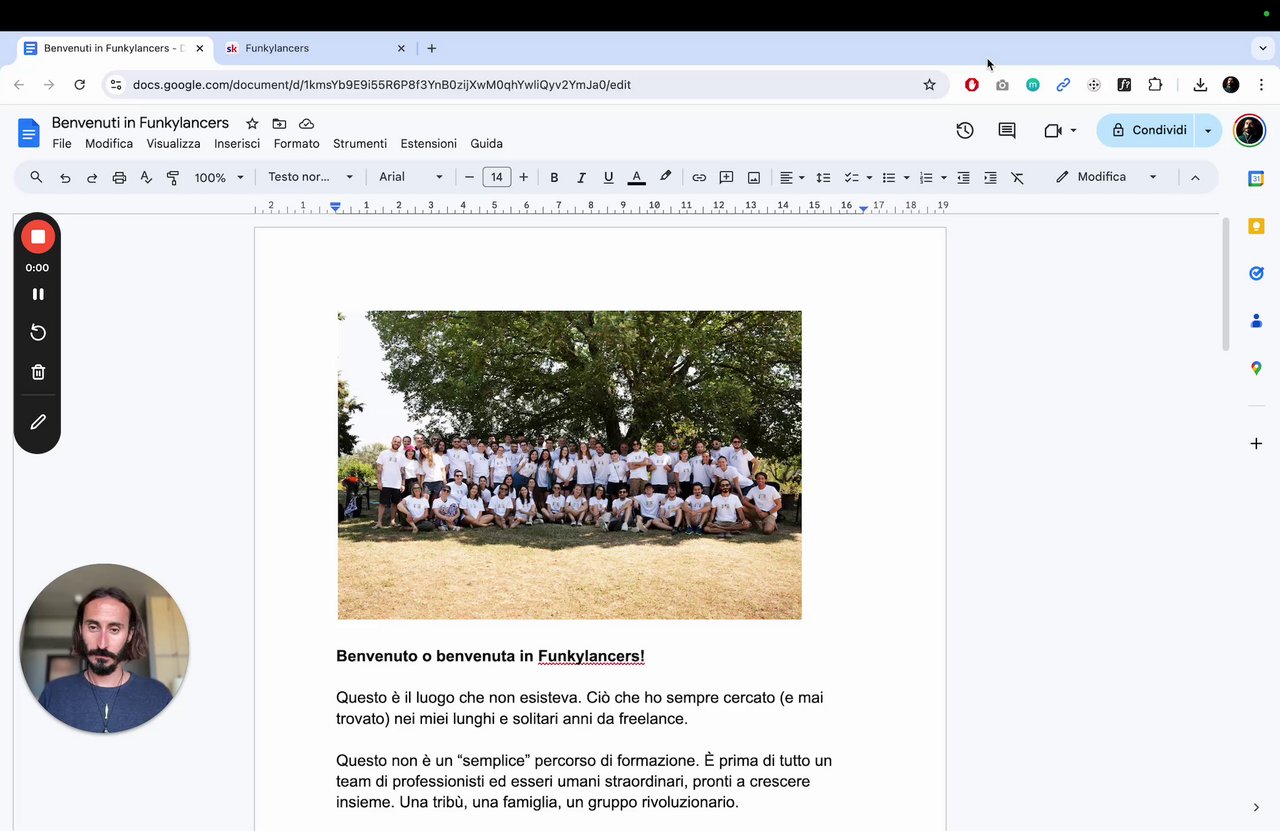This screenshot has width=1280, height=831.
Task: Open Google Tasks in the side panel
Action: click(x=1256, y=273)
